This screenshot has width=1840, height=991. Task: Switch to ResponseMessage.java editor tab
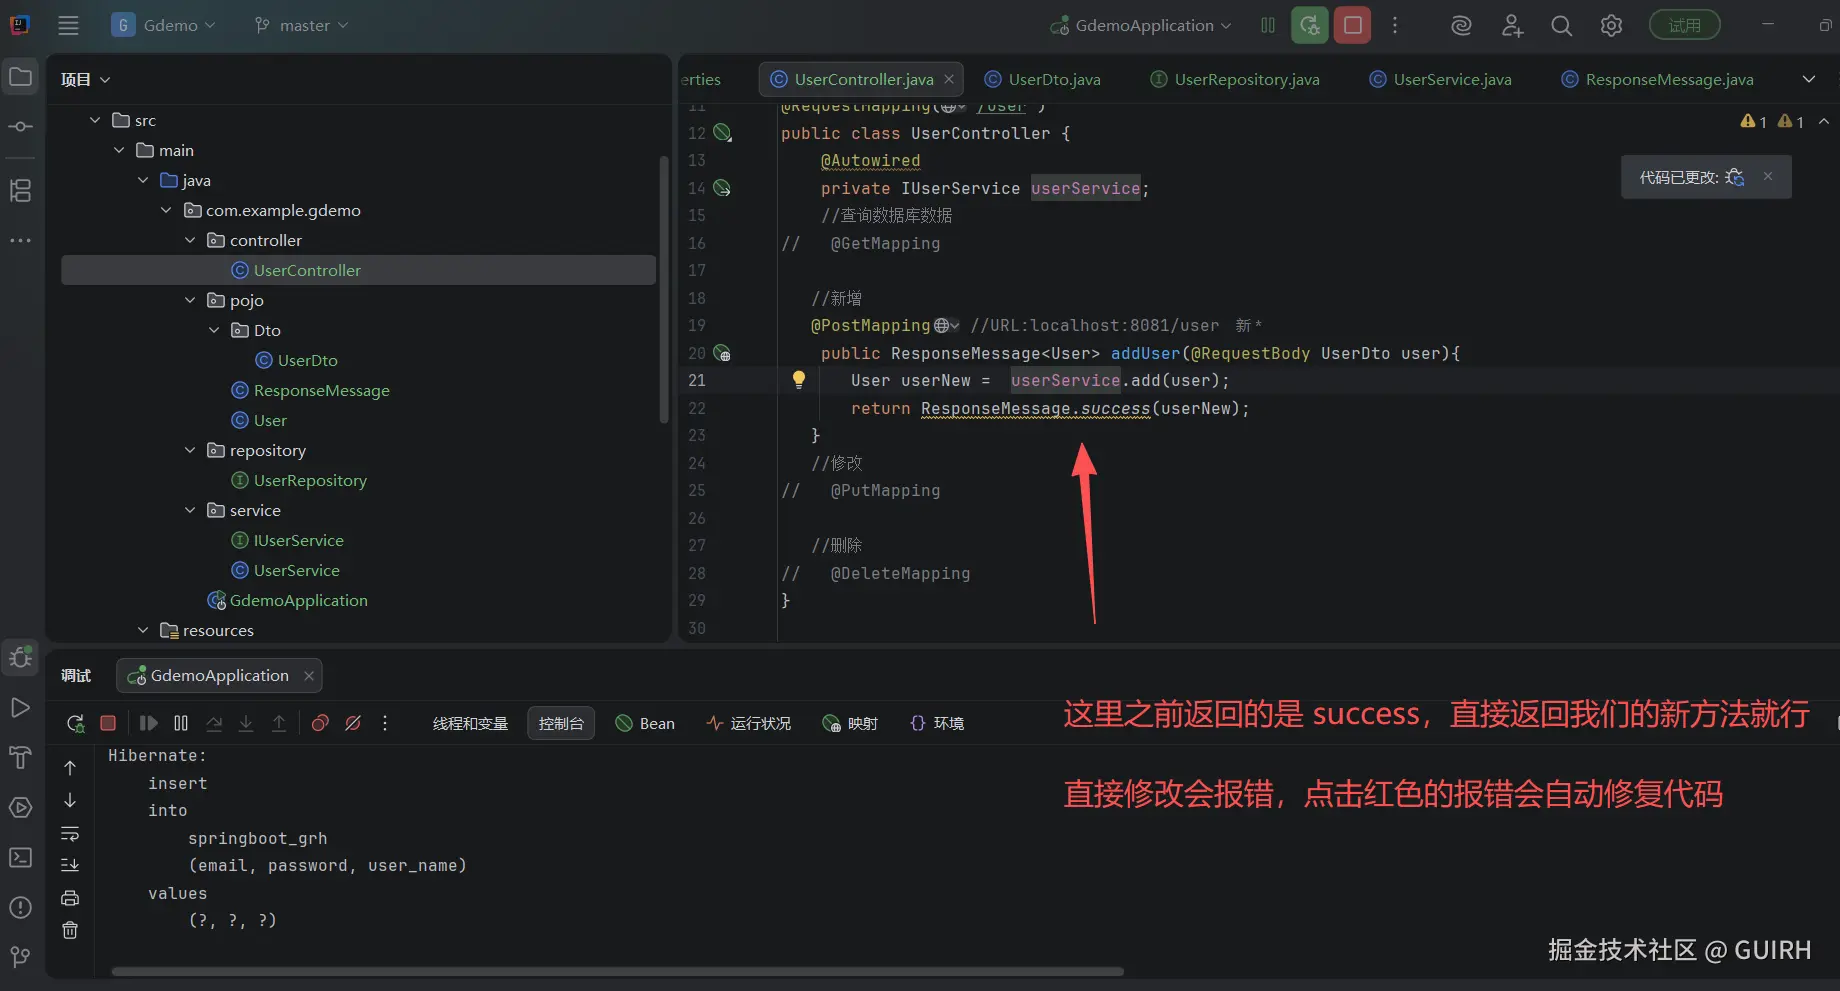(1658, 79)
